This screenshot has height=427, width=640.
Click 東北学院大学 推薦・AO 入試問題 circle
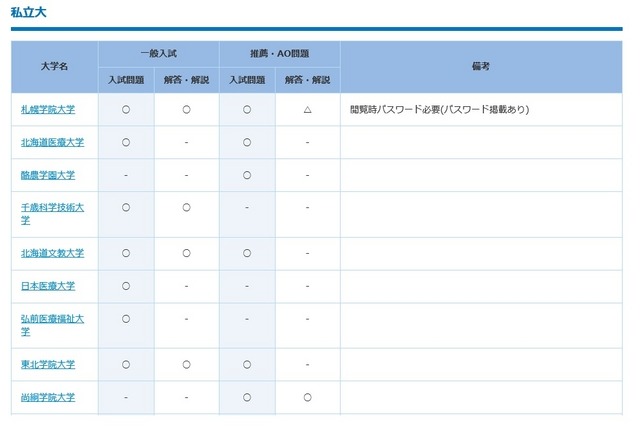coord(247,364)
